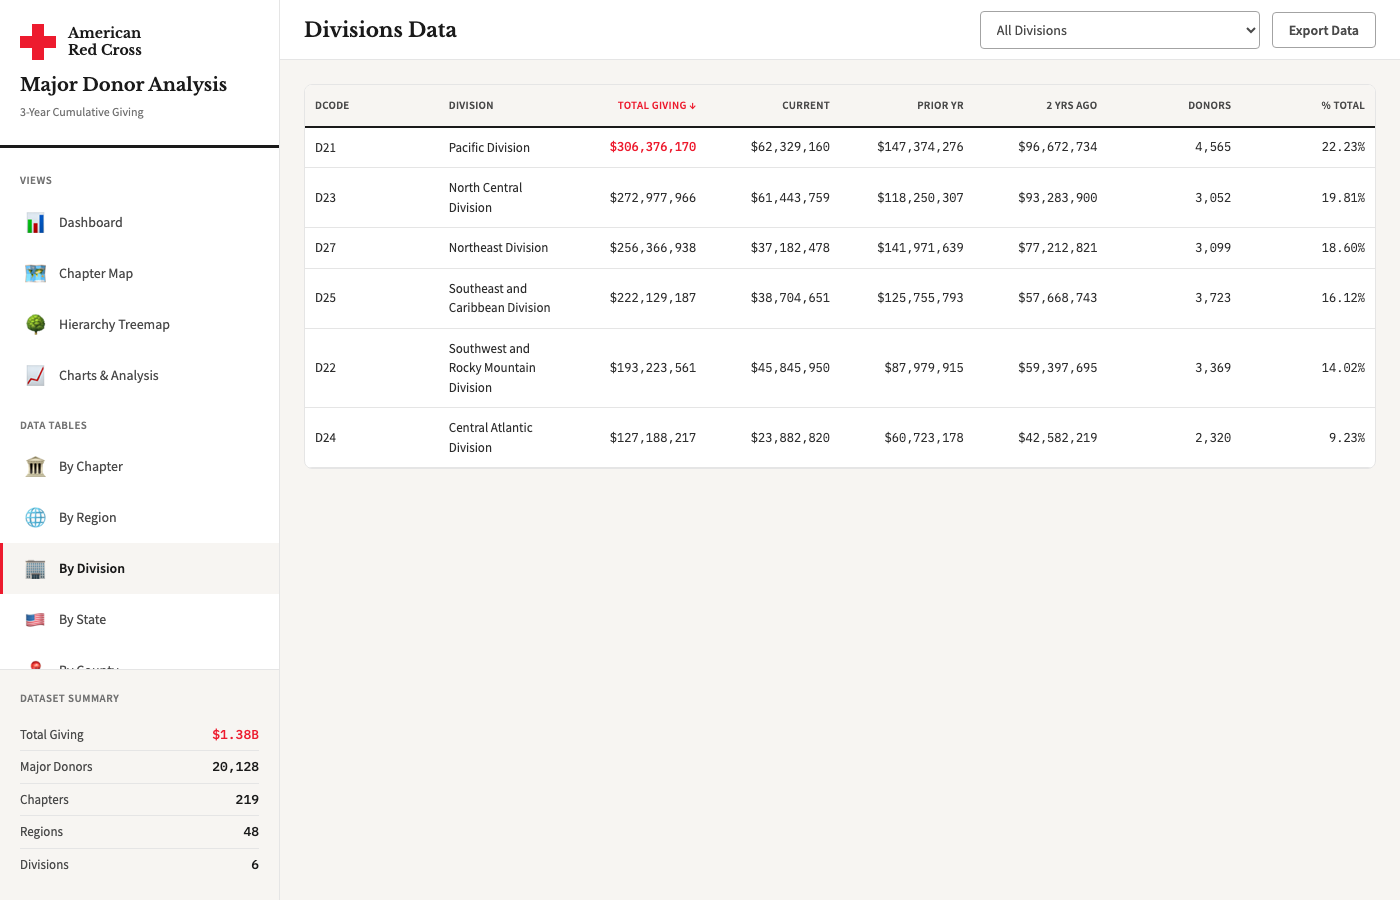The image size is (1400, 900).
Task: Click current value $45,845,950
Action: coord(790,368)
